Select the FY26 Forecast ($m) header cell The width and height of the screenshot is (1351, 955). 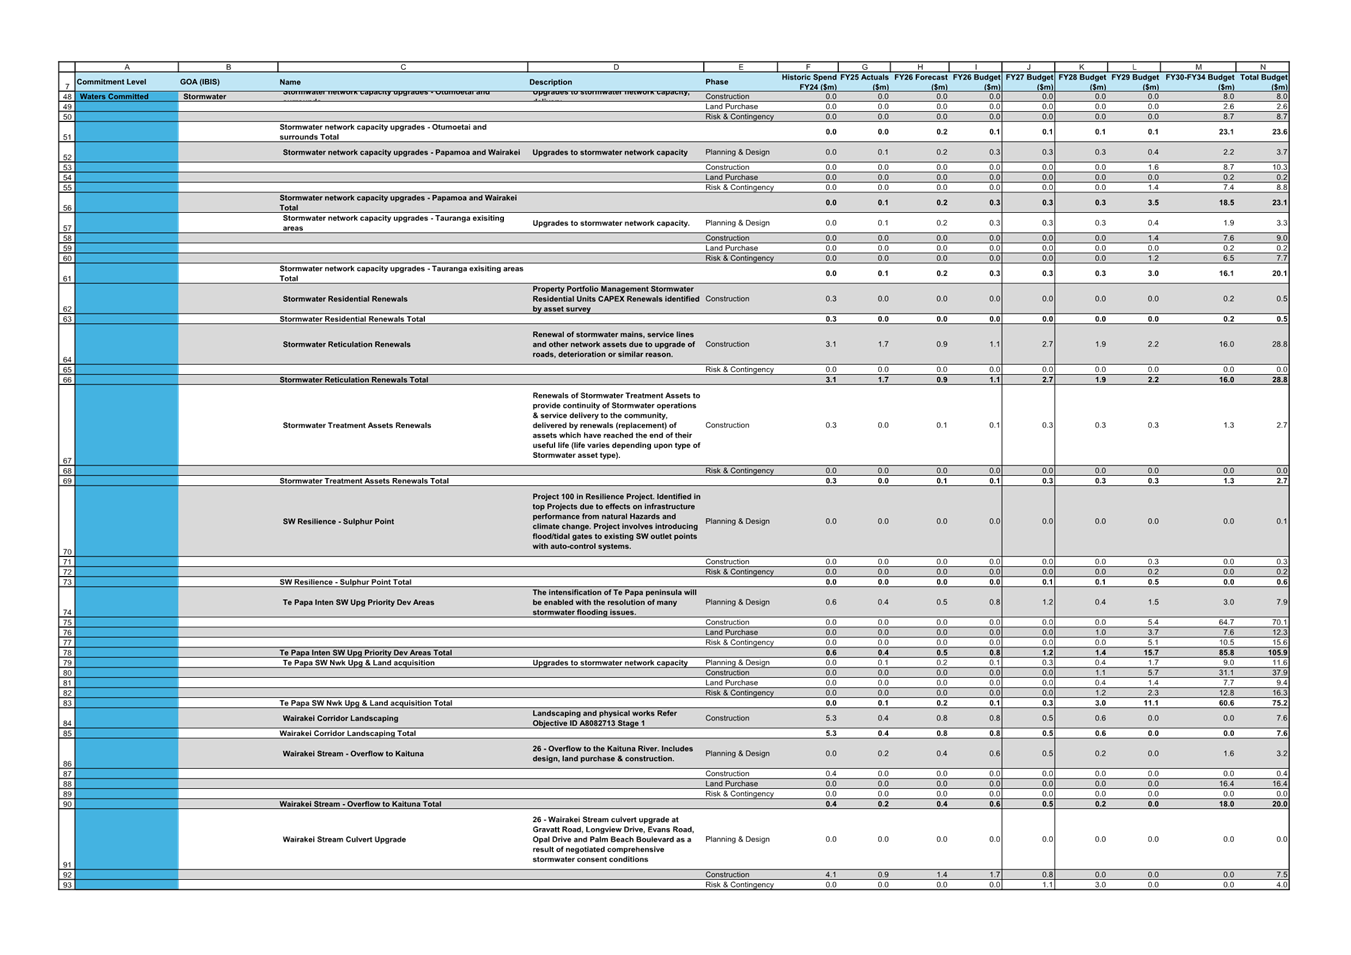tap(920, 82)
